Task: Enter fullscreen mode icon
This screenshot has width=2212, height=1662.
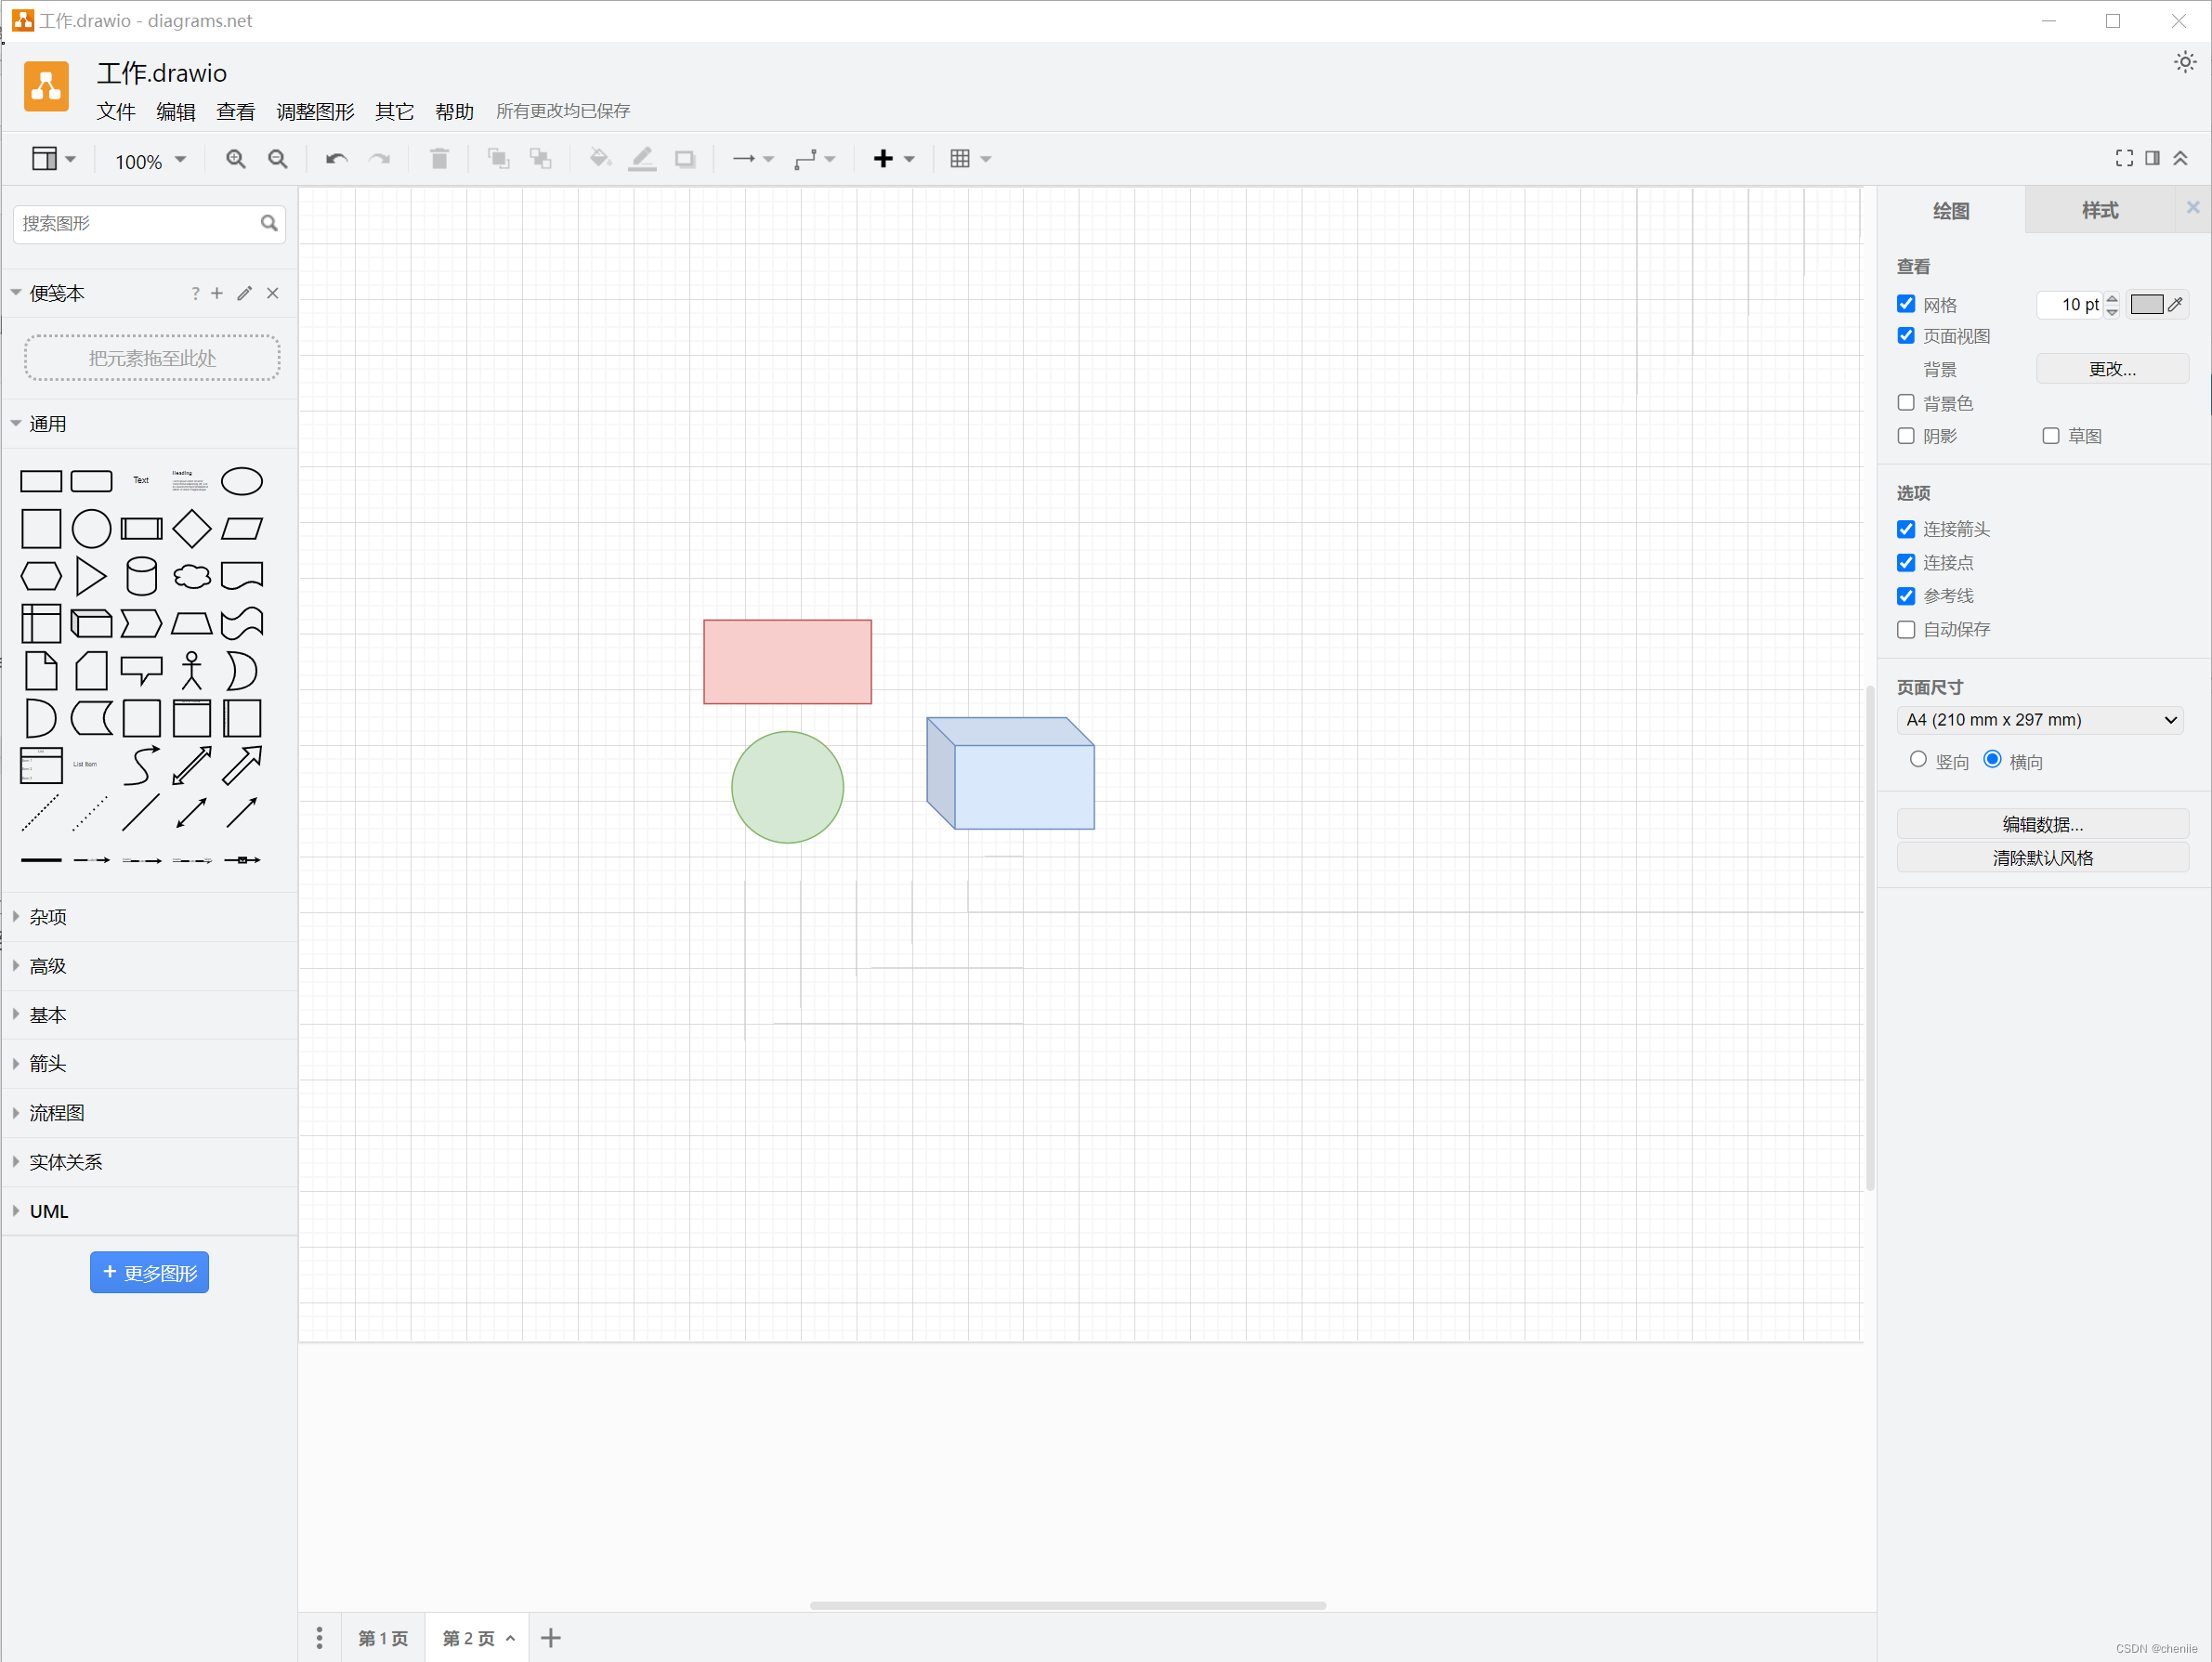Action: 2124,158
